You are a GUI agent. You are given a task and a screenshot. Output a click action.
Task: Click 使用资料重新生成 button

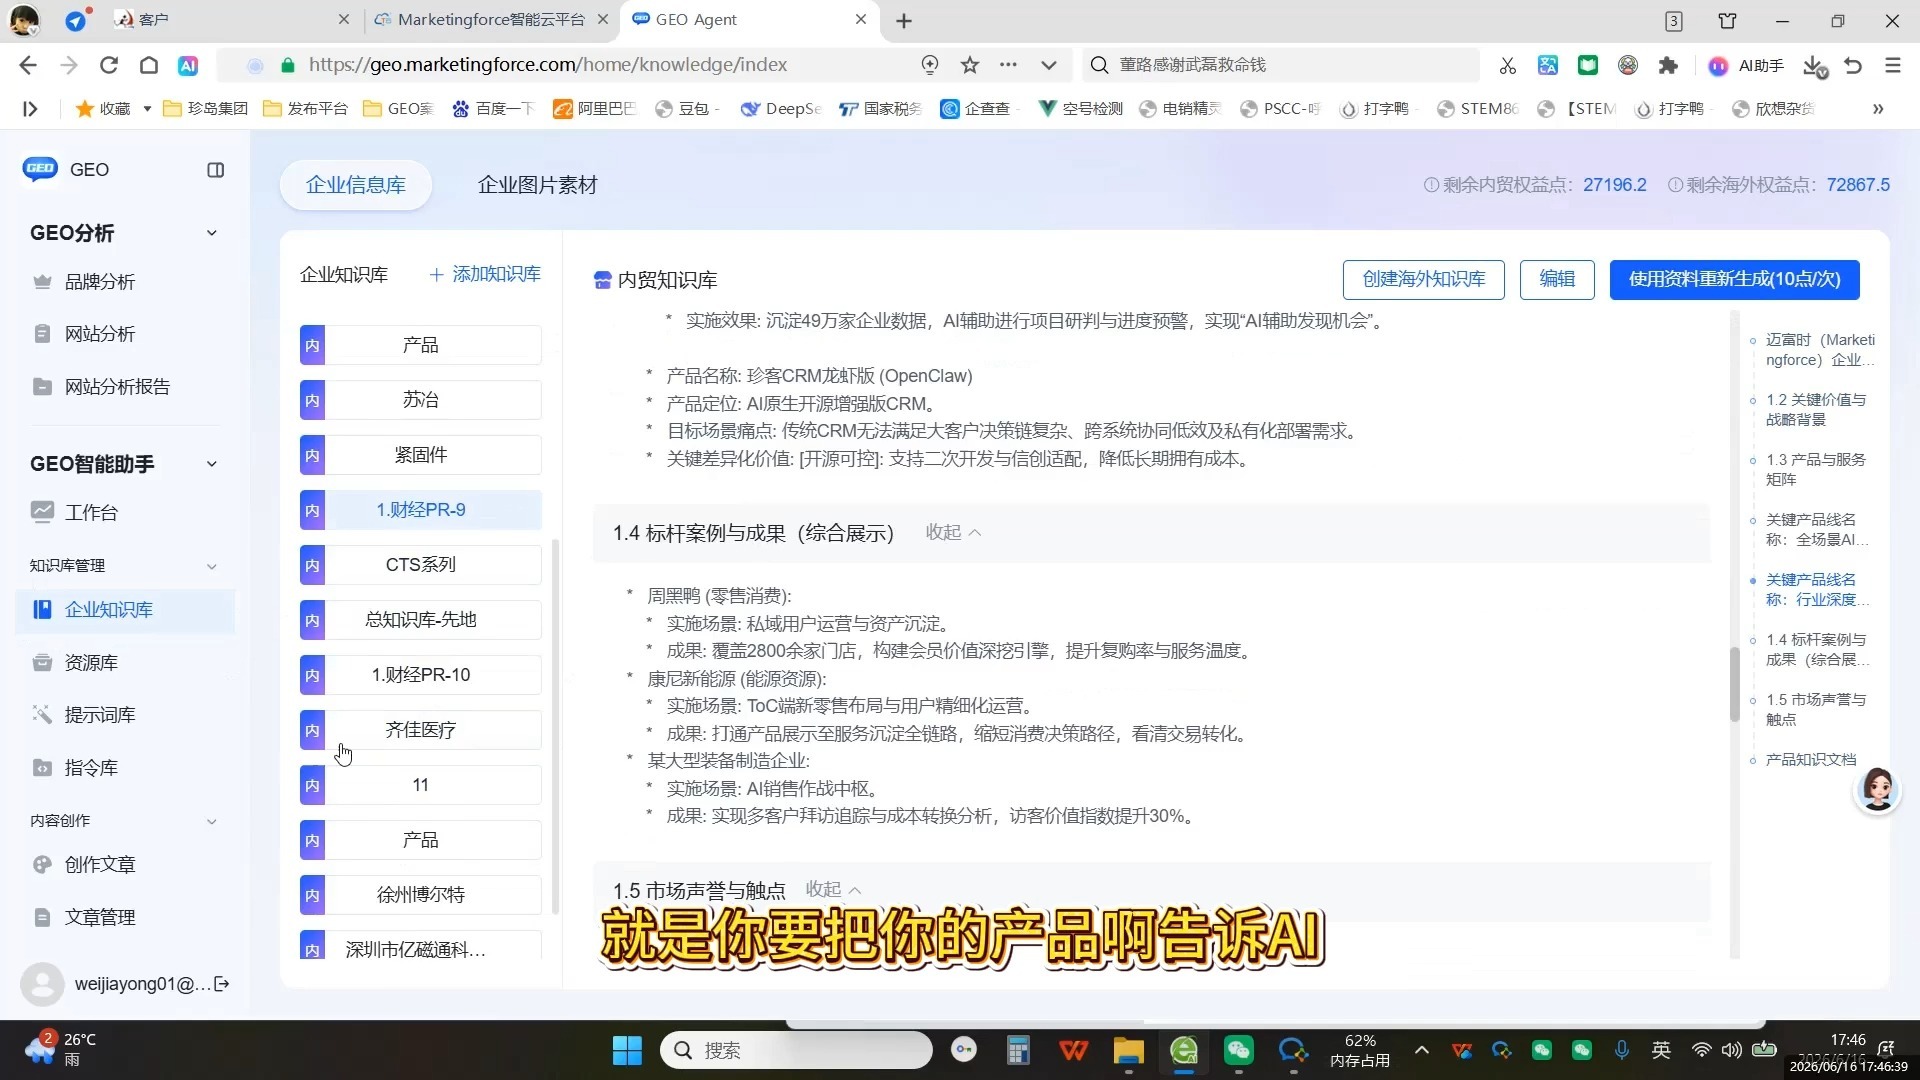tap(1734, 279)
